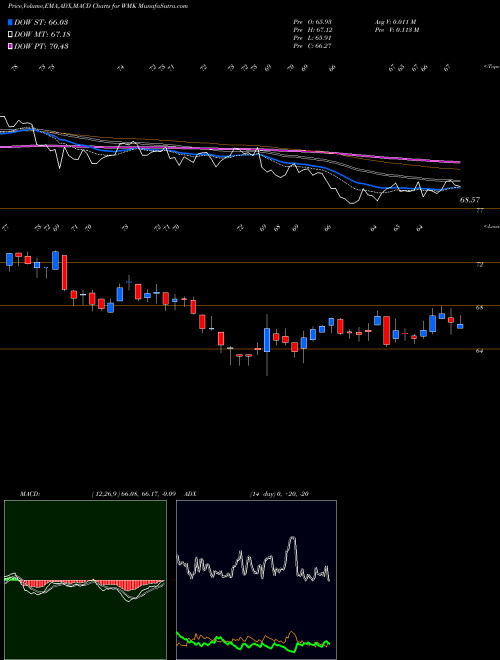
Task: Click the 'ADX' panel heading
Action: click(191, 494)
